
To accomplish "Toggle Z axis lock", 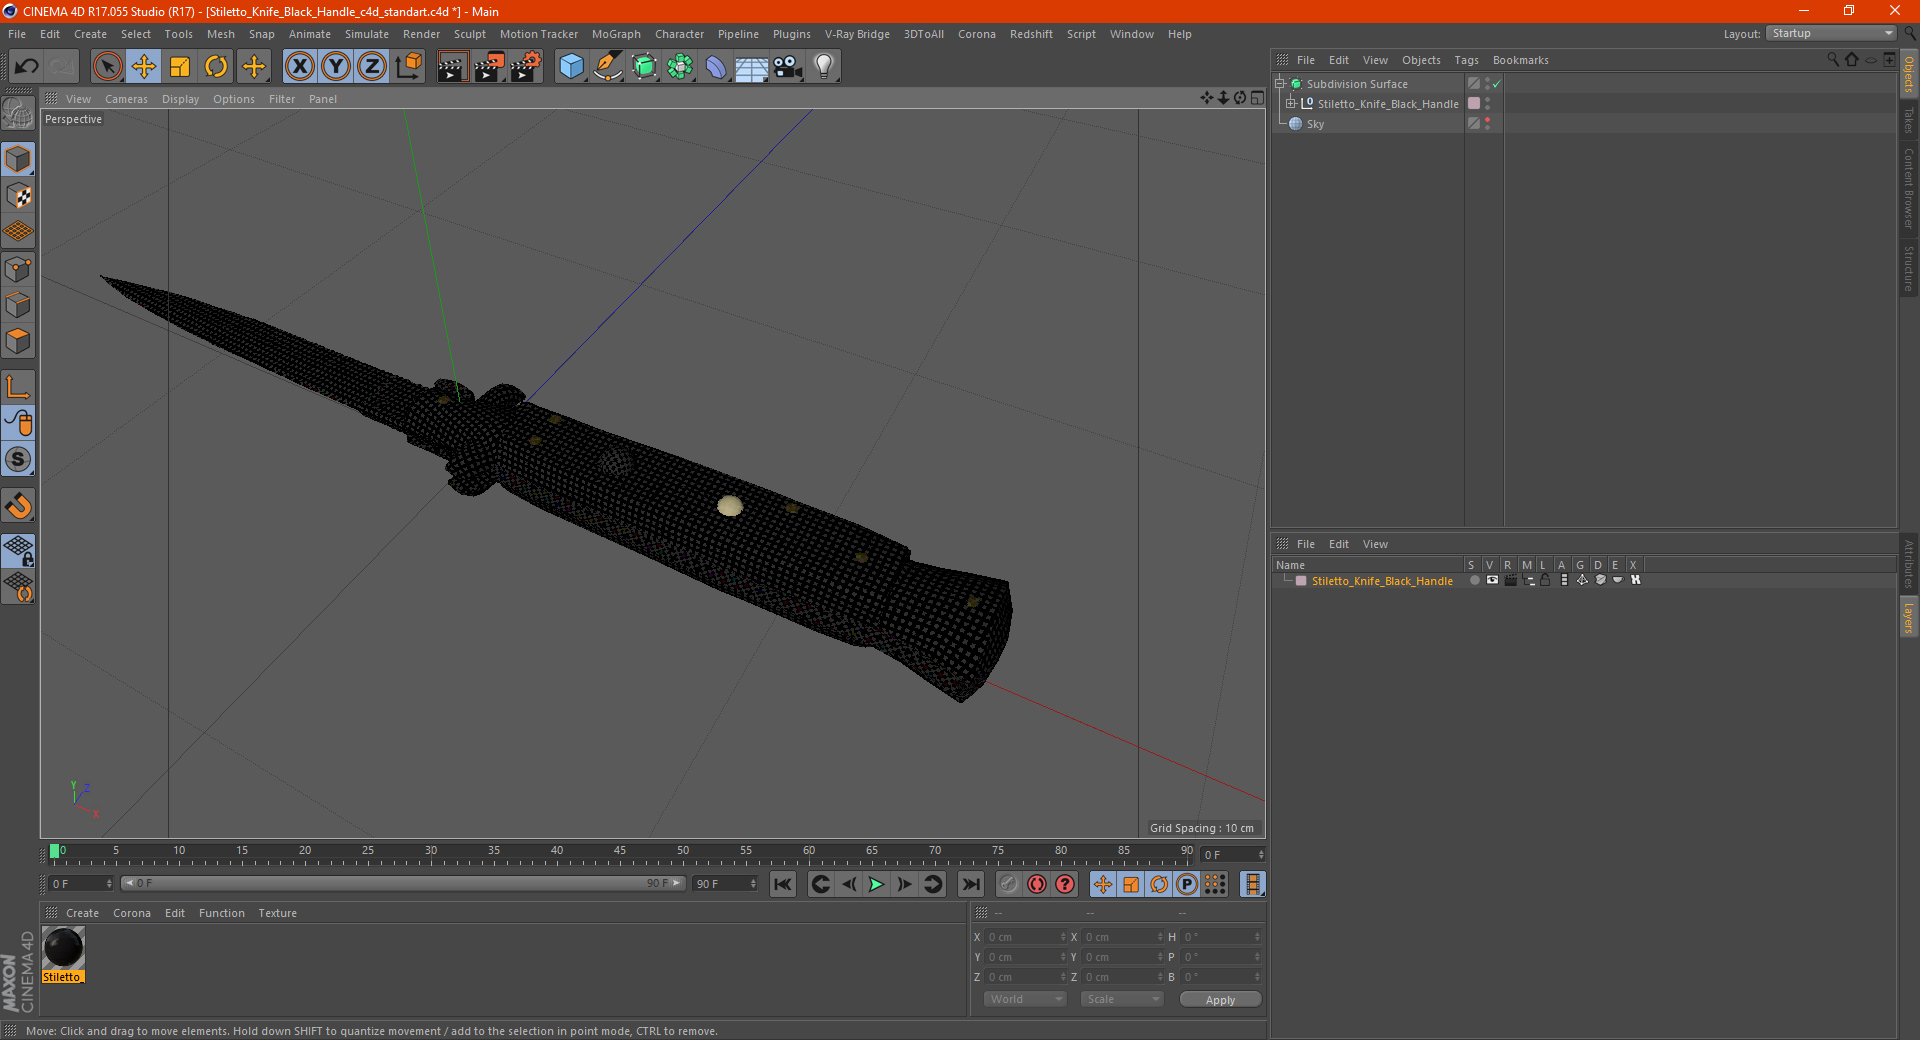I will [x=372, y=67].
